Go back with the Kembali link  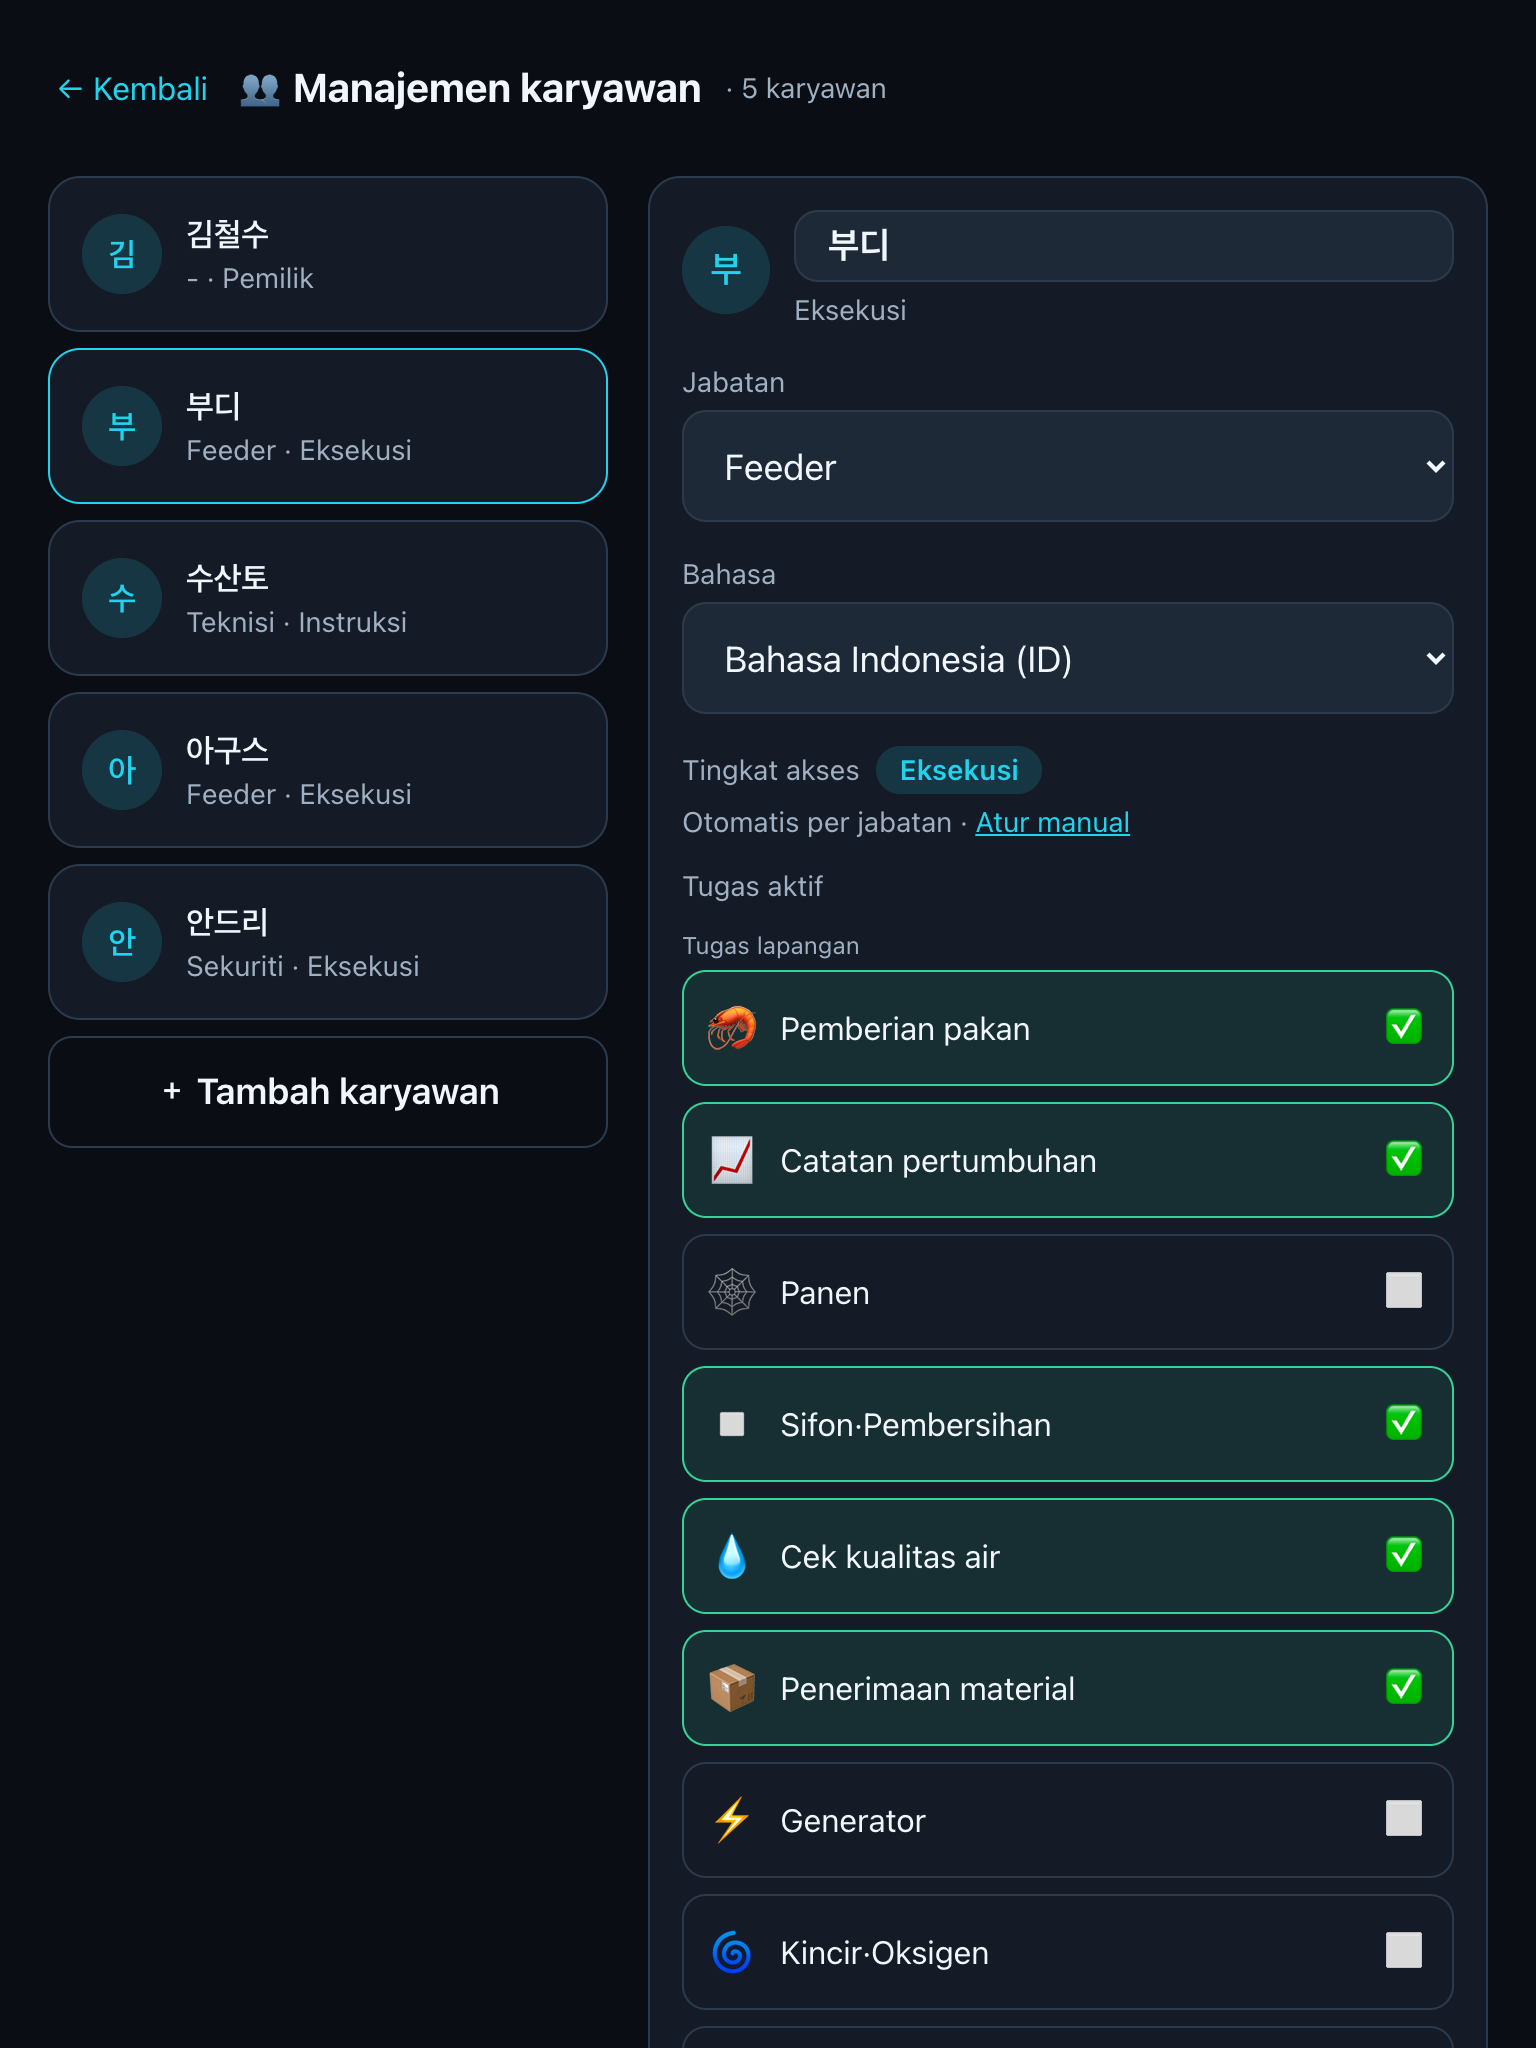(x=132, y=89)
